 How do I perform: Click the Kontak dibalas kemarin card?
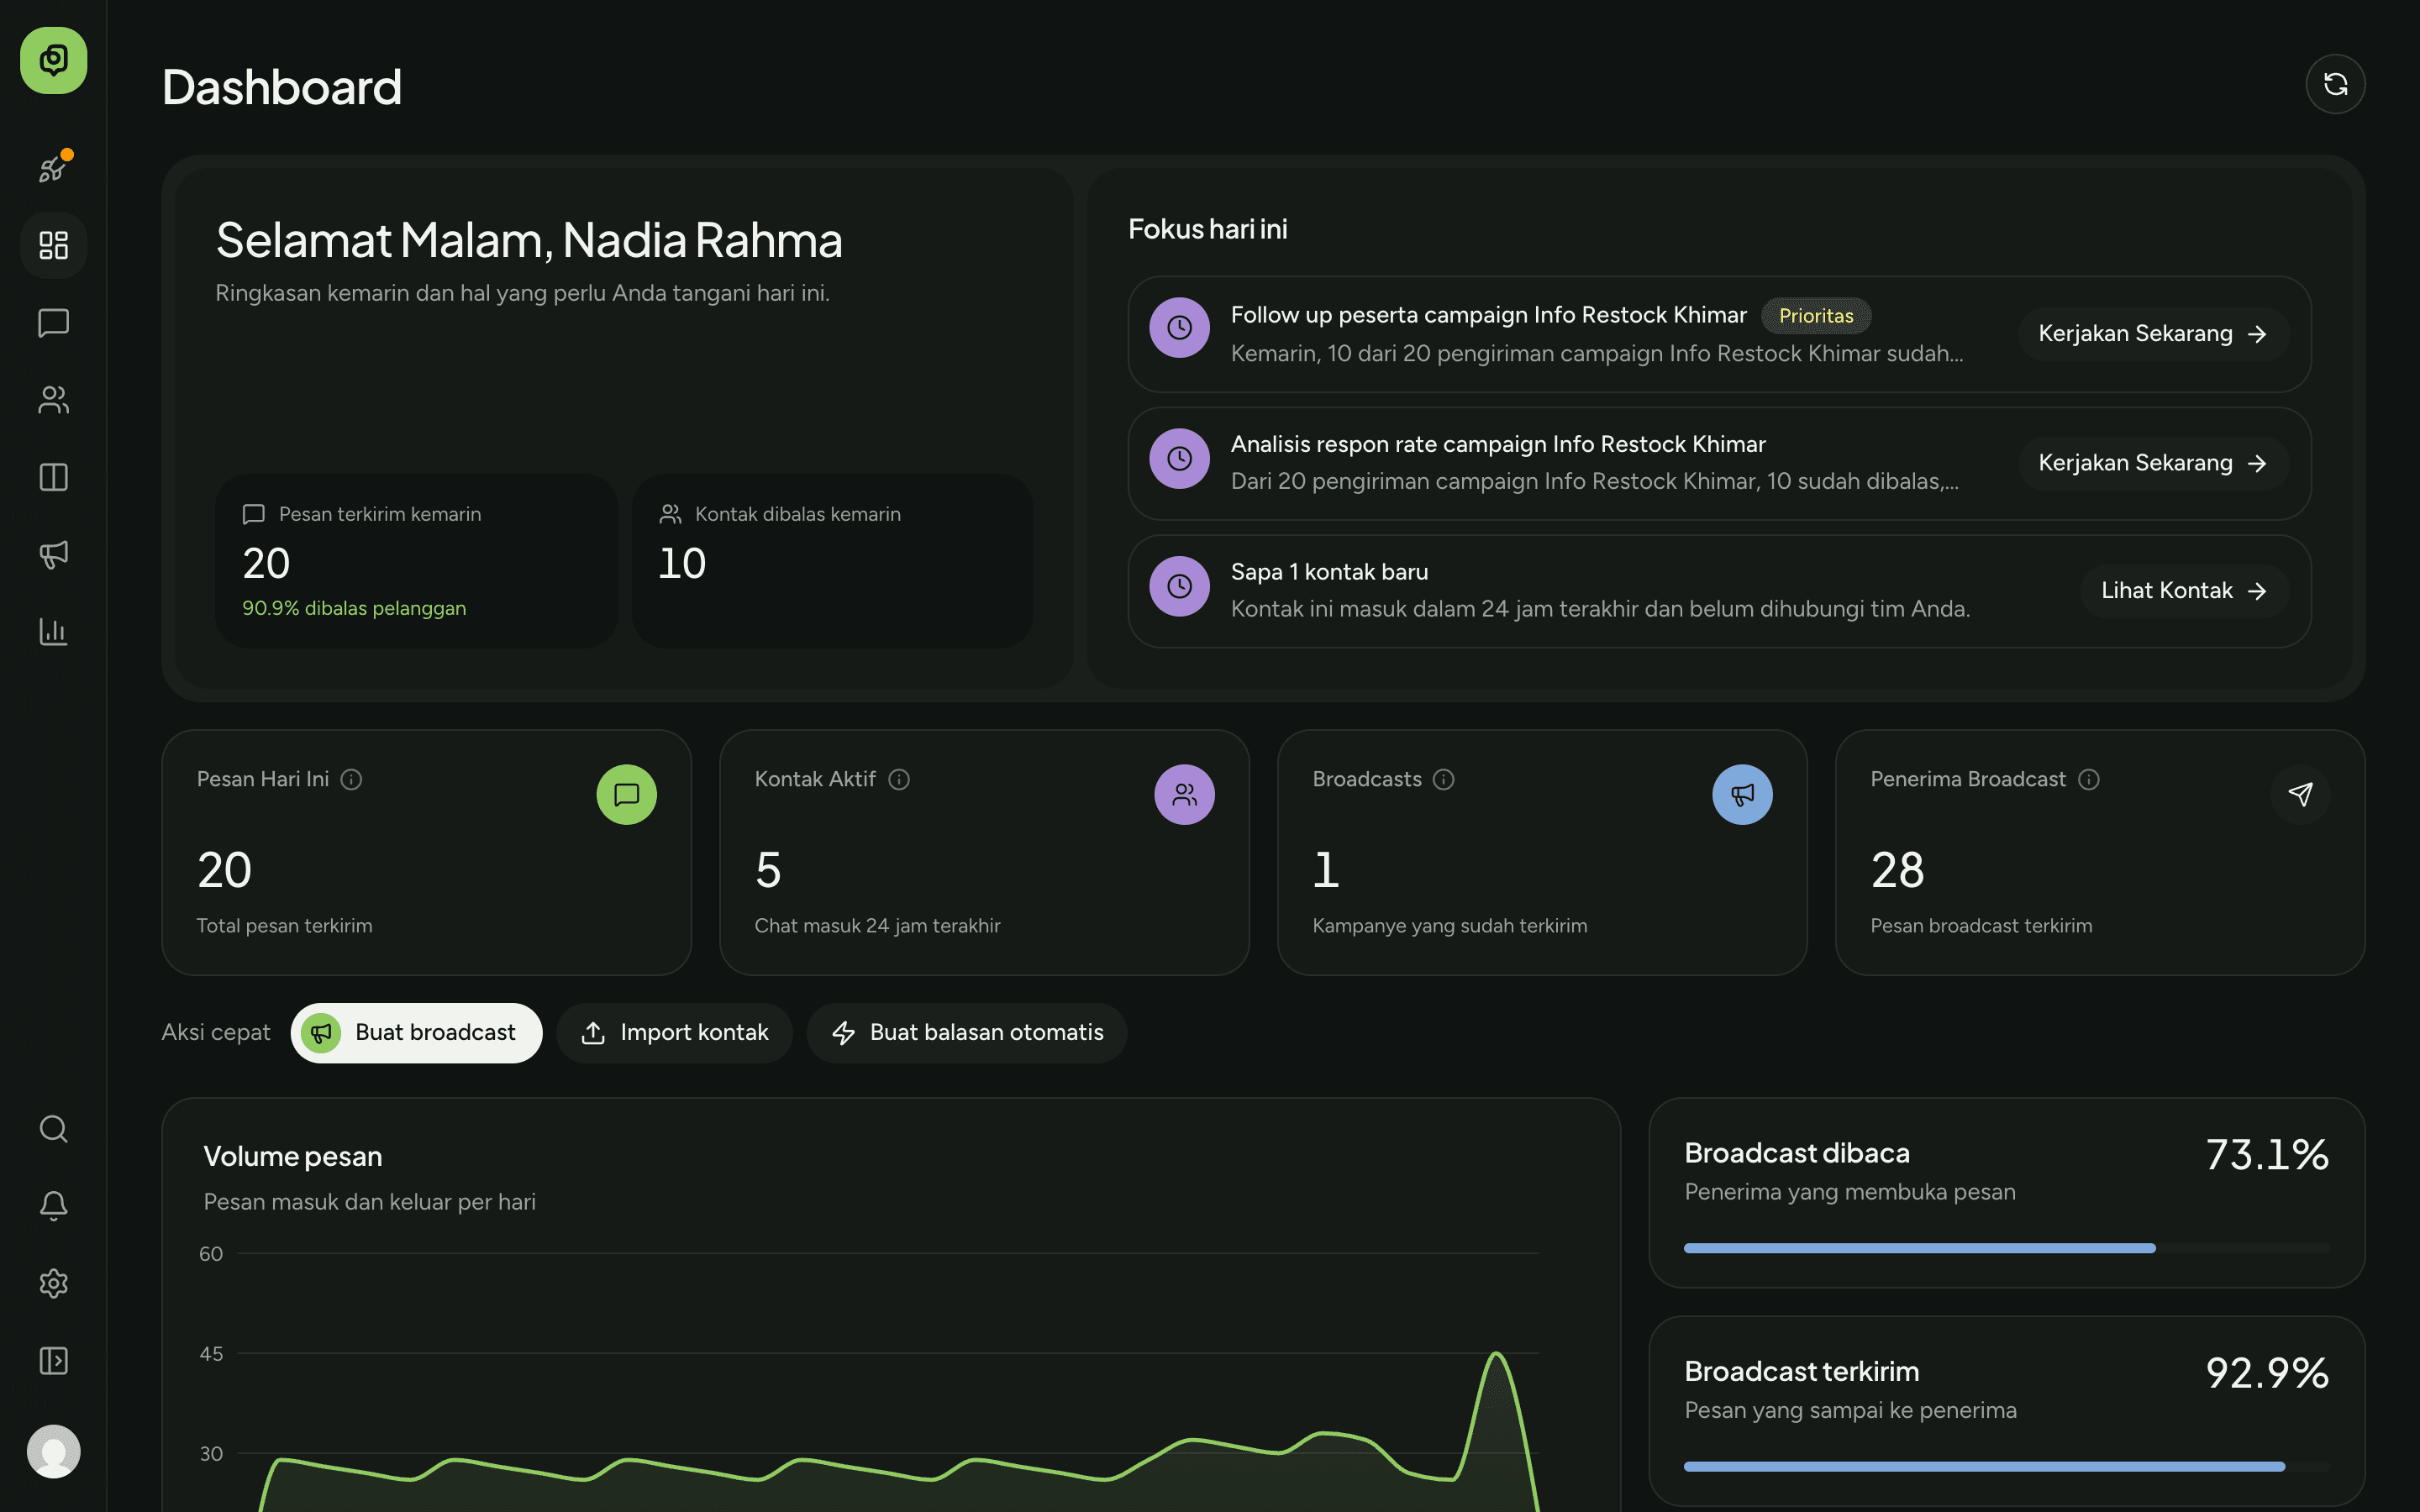(832, 561)
